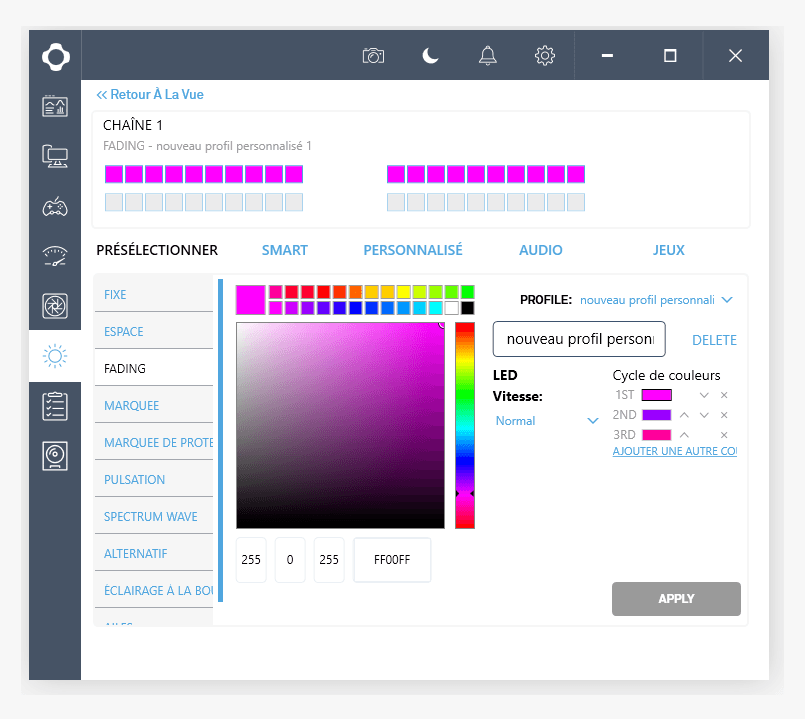Take a screenshot with the camera icon
The height and width of the screenshot is (719, 805).
click(373, 56)
